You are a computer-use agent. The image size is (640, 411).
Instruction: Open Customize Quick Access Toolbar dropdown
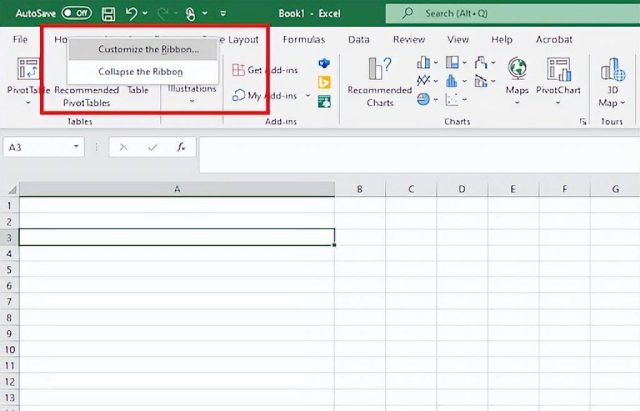[x=223, y=13]
